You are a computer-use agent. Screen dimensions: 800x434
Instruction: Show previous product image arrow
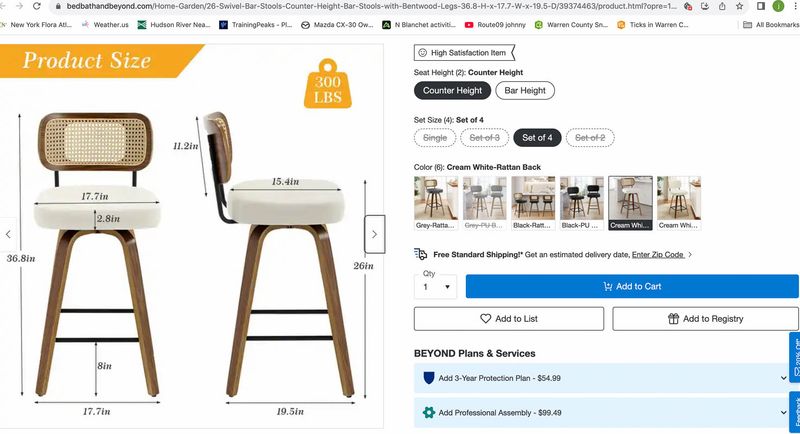[8, 234]
